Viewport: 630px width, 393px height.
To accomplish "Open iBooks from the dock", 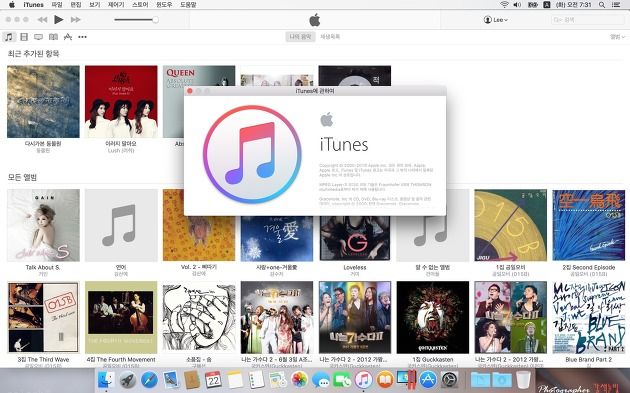I will (x=385, y=379).
